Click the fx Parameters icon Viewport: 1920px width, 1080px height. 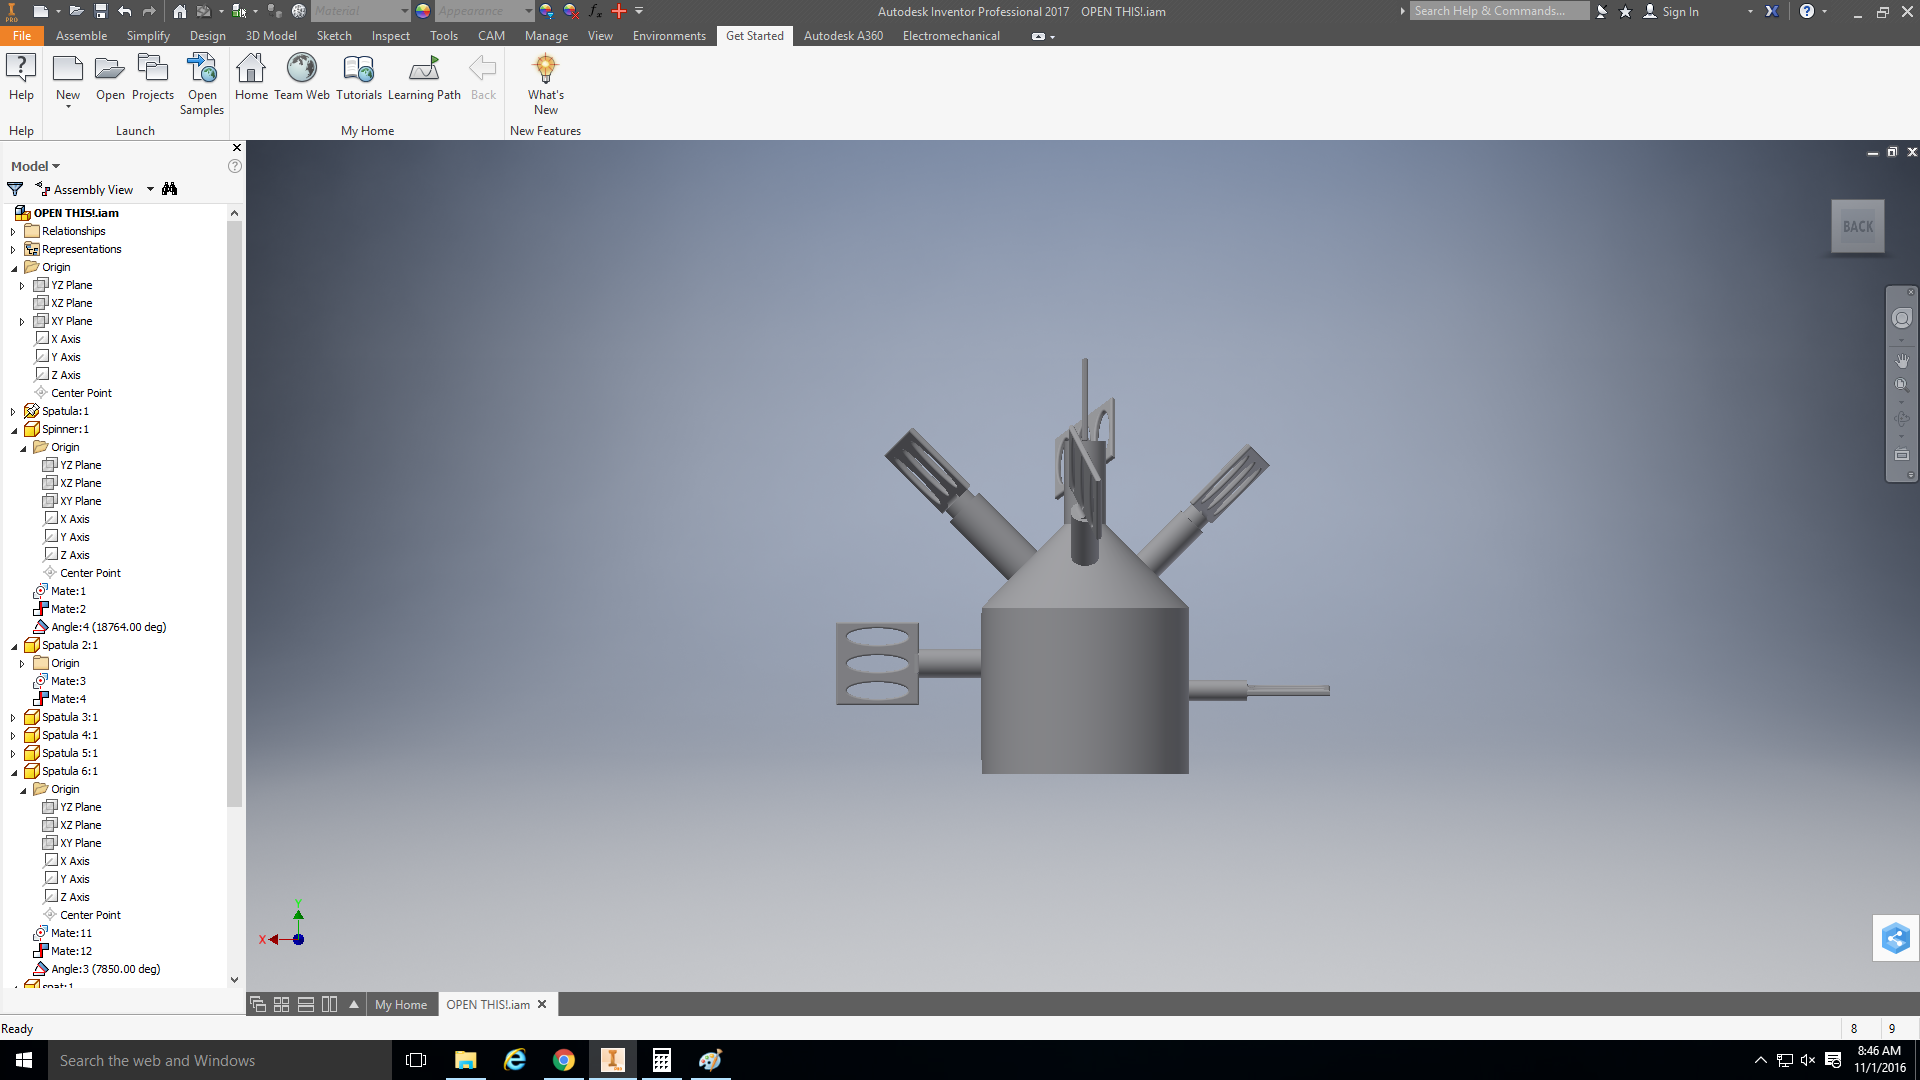click(x=596, y=11)
